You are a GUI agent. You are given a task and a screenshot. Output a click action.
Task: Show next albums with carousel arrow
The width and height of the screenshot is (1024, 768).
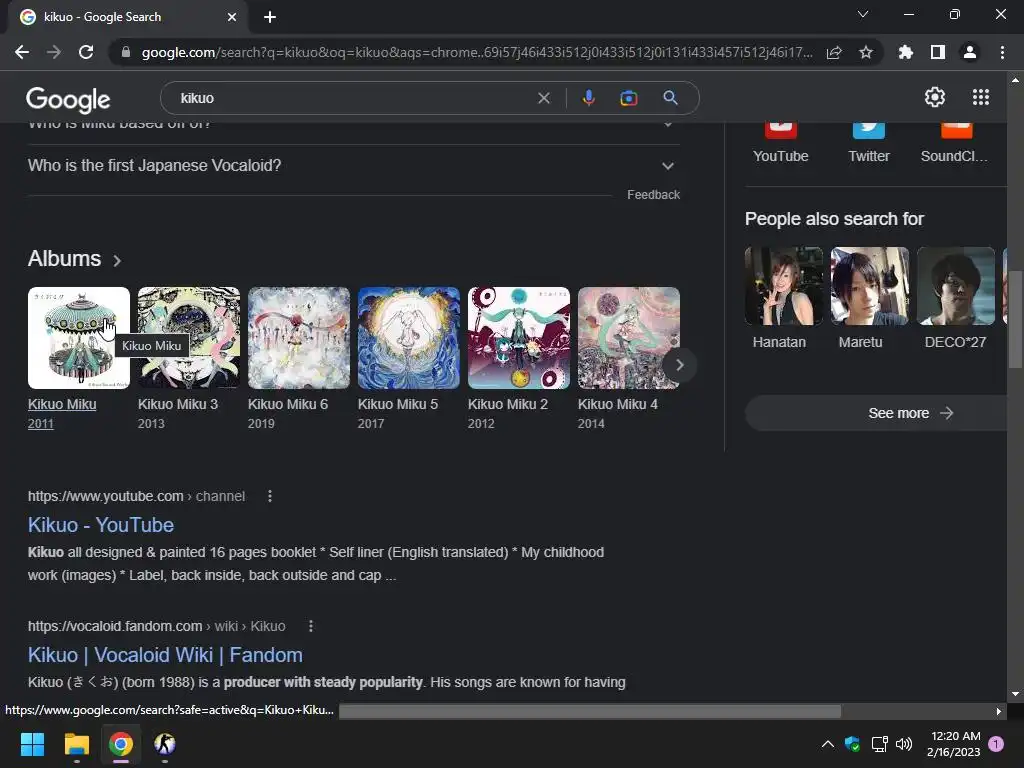(x=679, y=364)
